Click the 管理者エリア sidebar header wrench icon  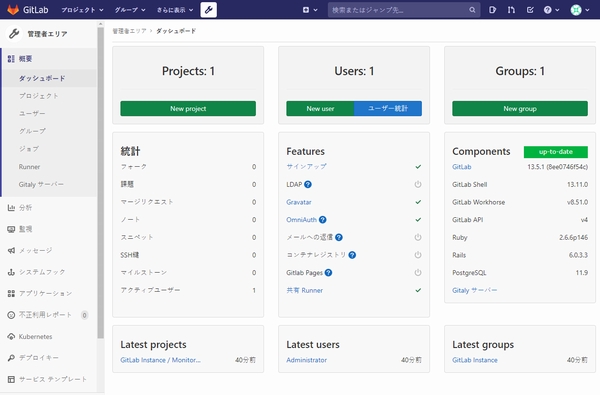(14, 34)
